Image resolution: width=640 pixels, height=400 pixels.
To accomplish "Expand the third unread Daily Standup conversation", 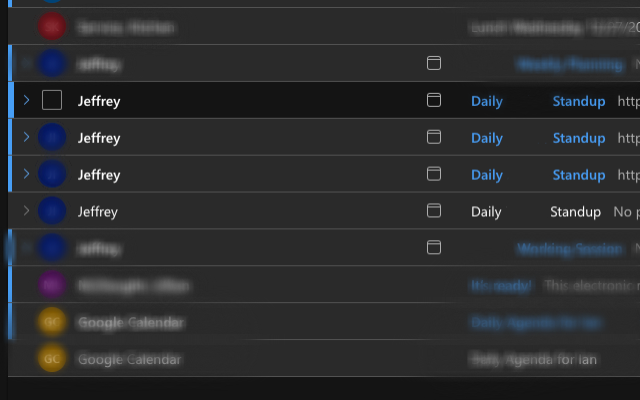I will pyautogui.click(x=26, y=175).
